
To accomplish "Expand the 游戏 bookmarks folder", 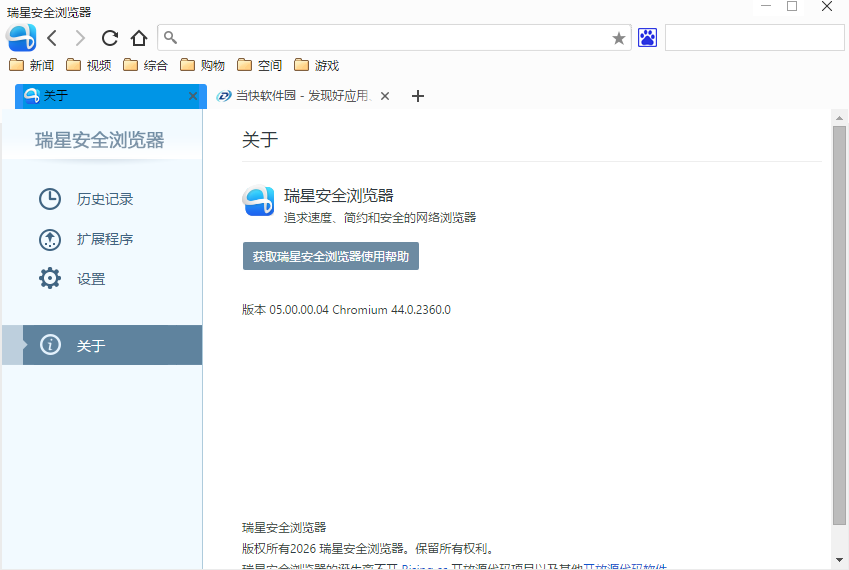I will click(x=317, y=66).
